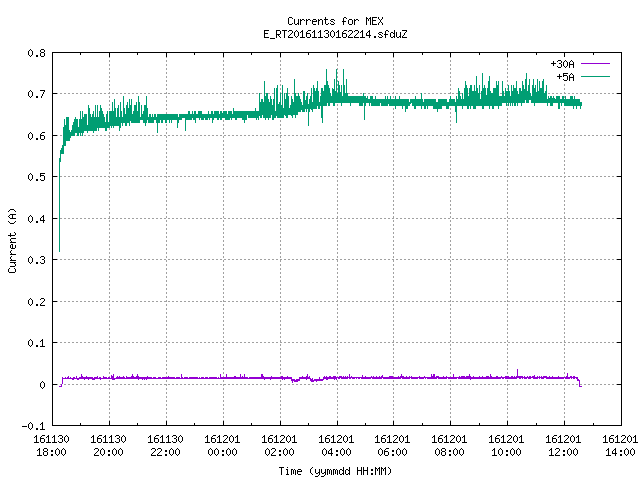The height and width of the screenshot is (480, 640).
Task: Click the '+30A' legend label
Action: [x=562, y=64]
